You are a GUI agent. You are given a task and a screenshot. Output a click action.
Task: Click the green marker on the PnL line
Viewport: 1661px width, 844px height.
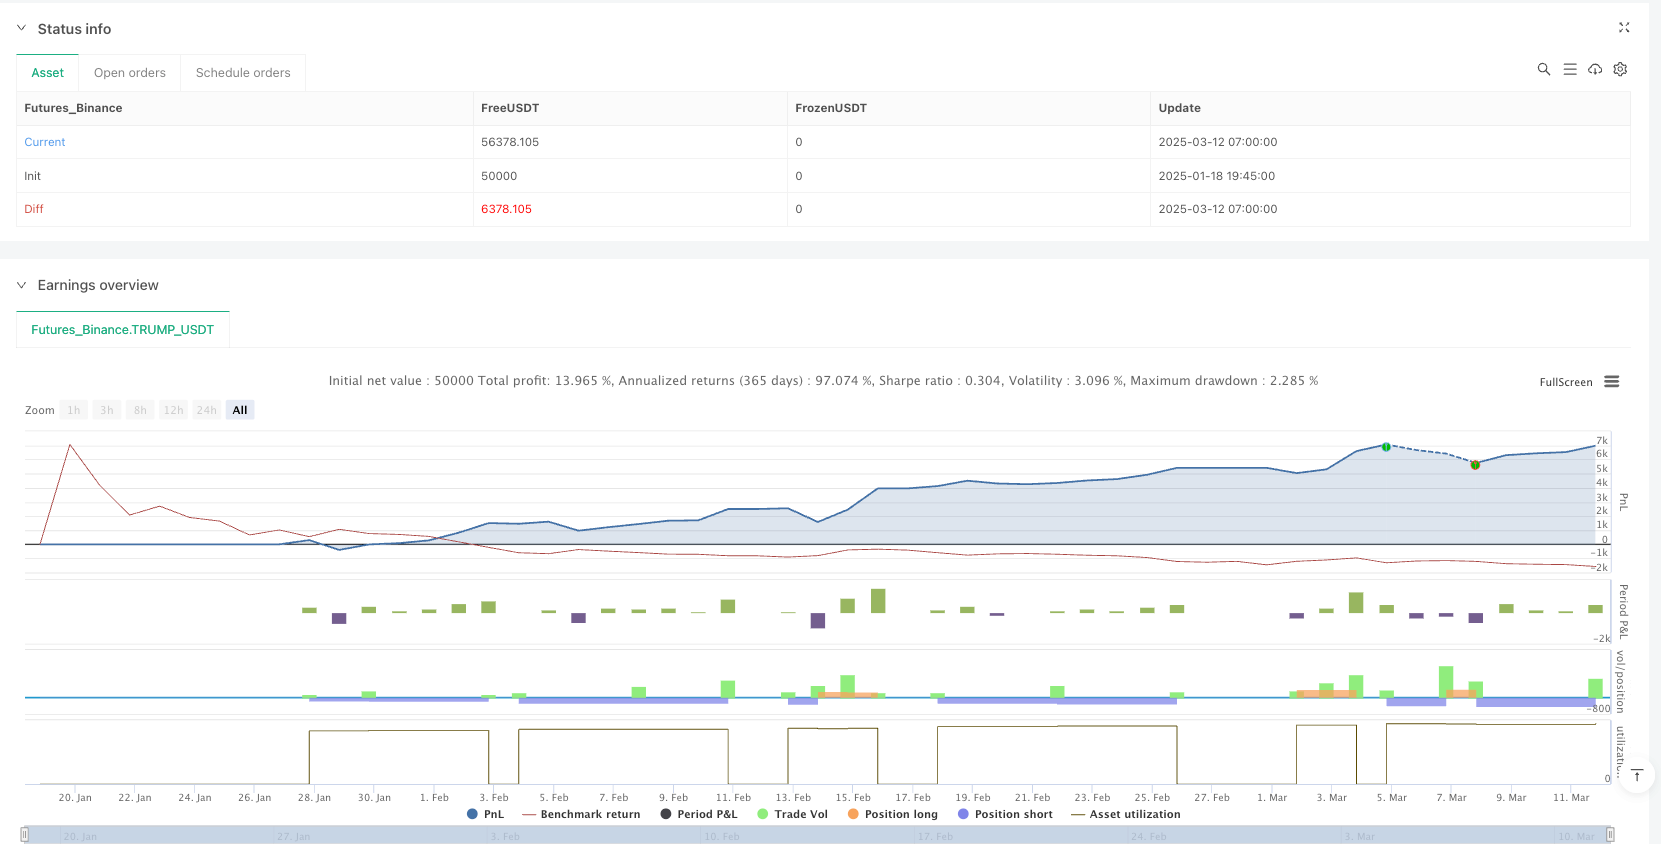tap(1386, 447)
